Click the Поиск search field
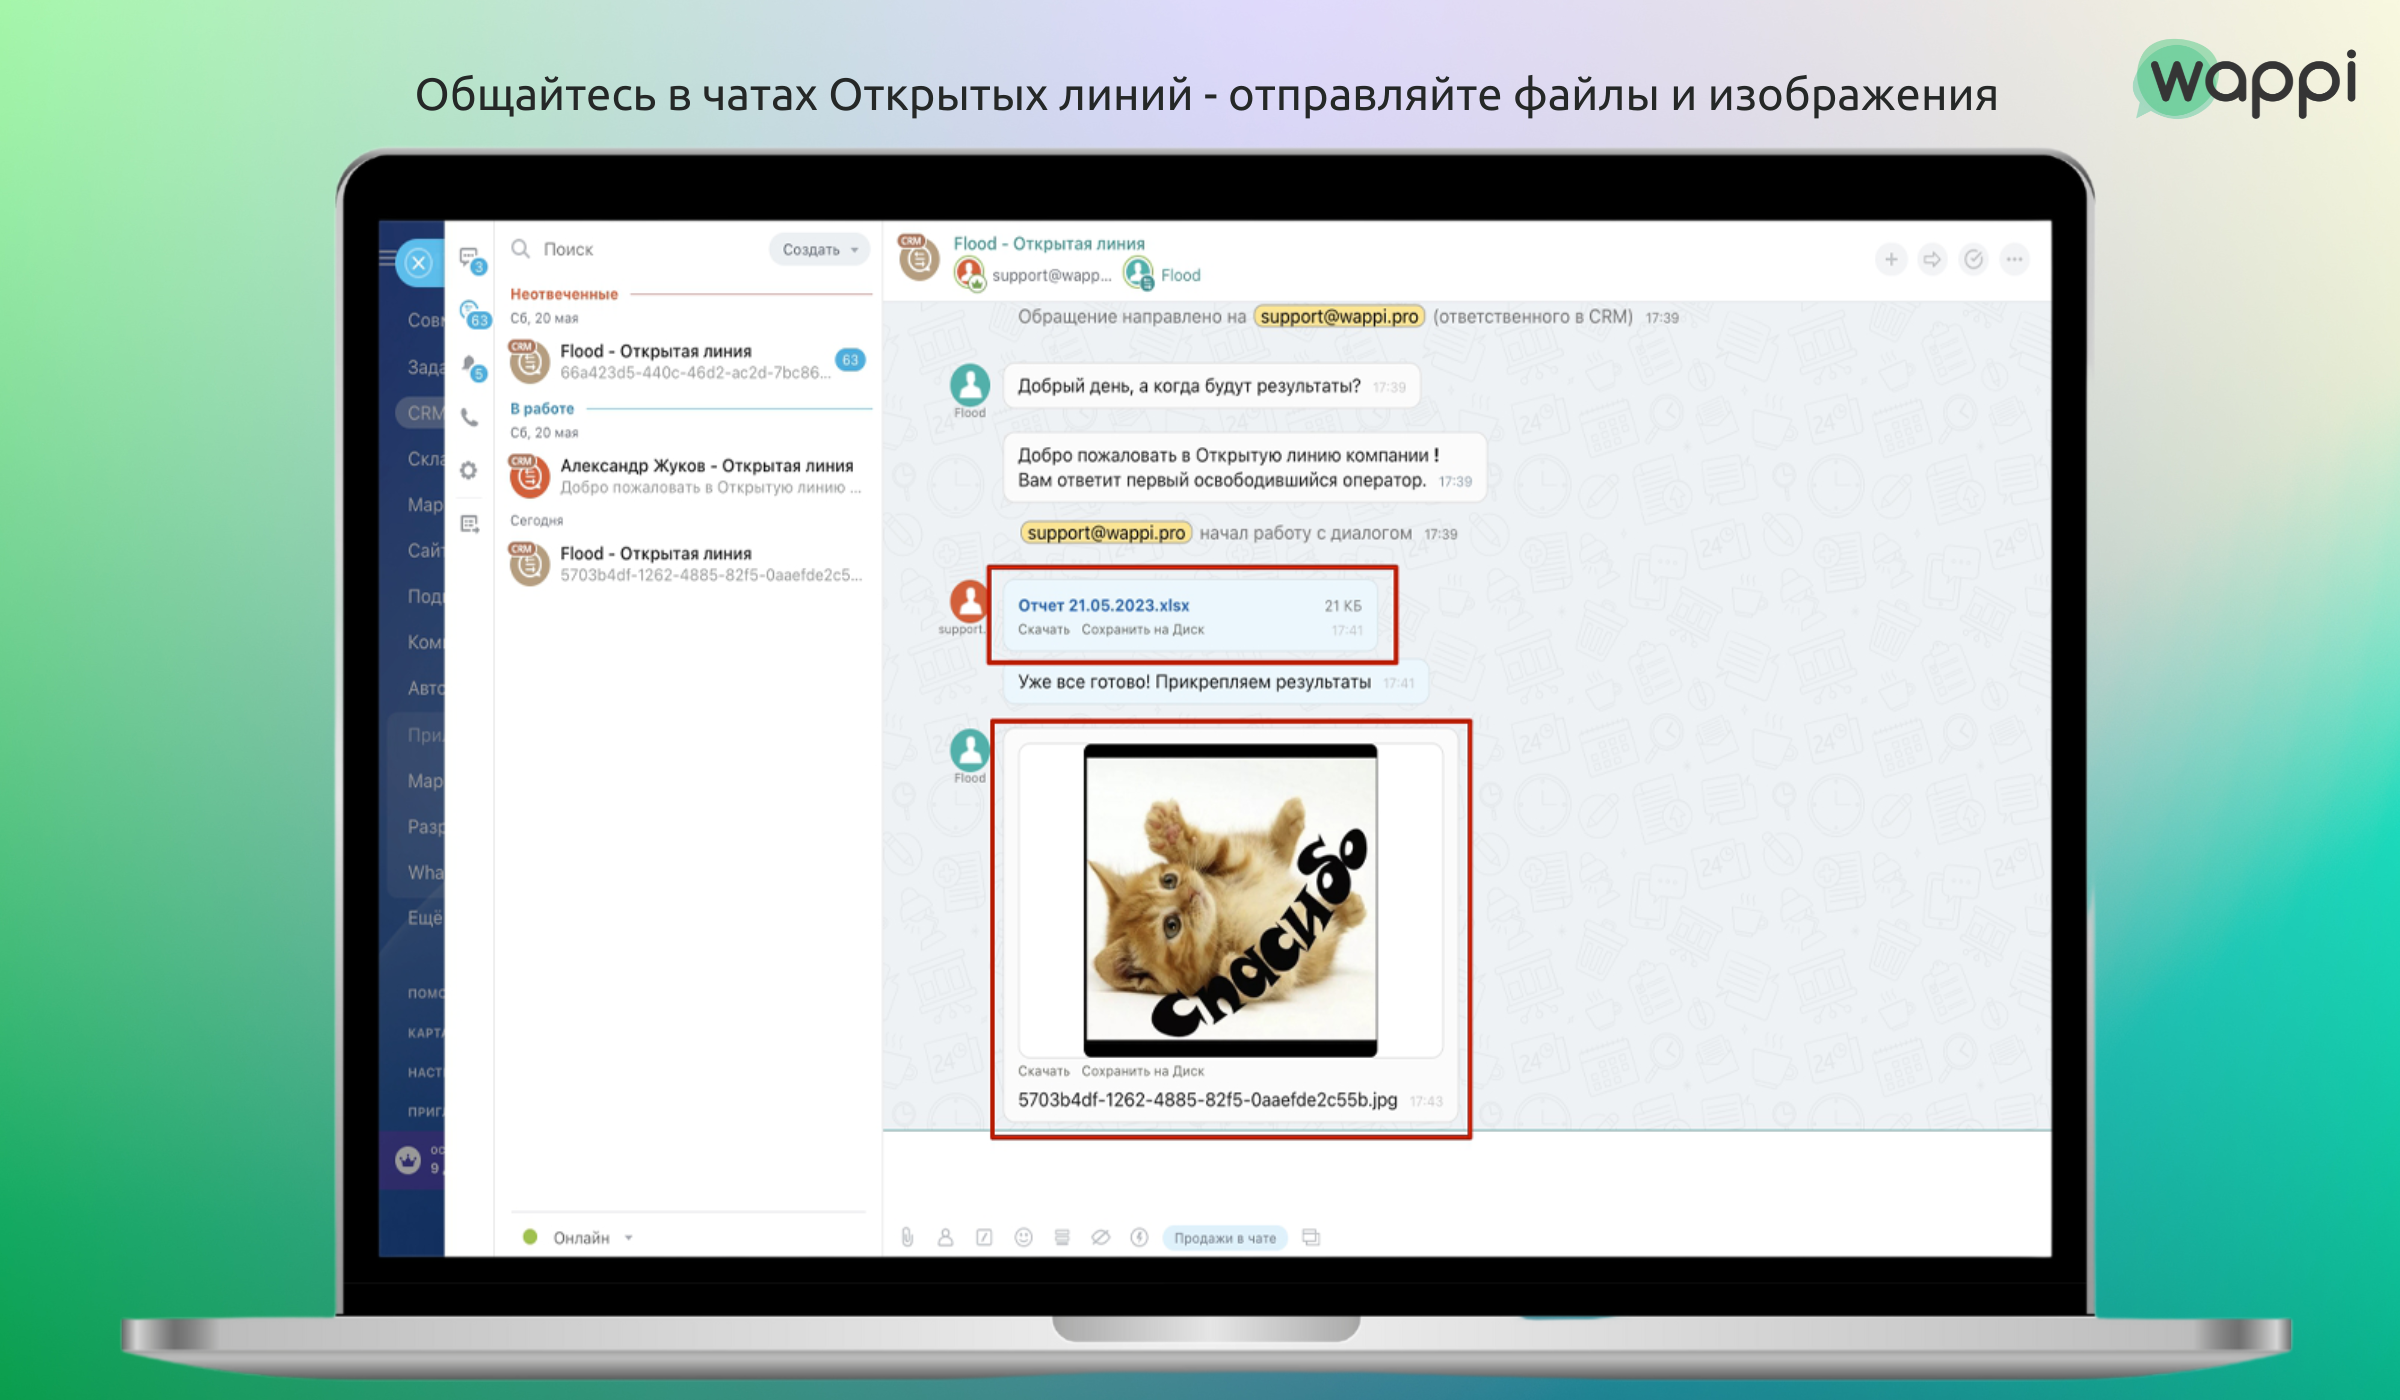 640,249
